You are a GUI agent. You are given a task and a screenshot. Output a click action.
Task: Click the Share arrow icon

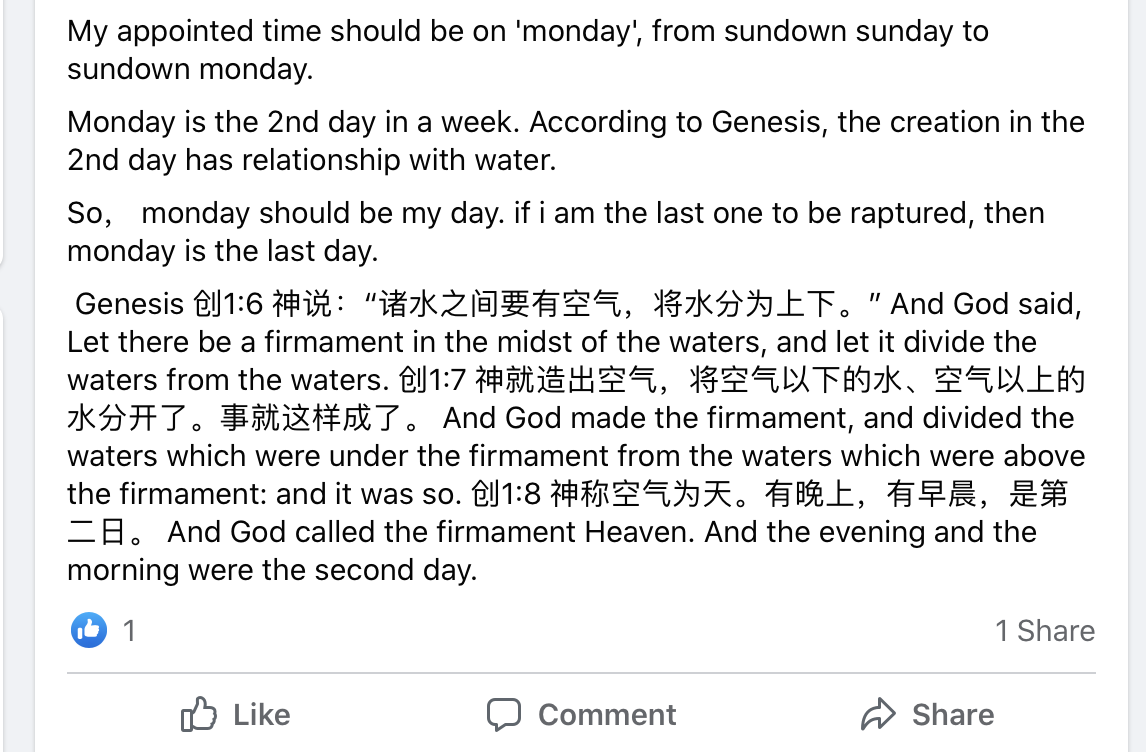point(877,715)
